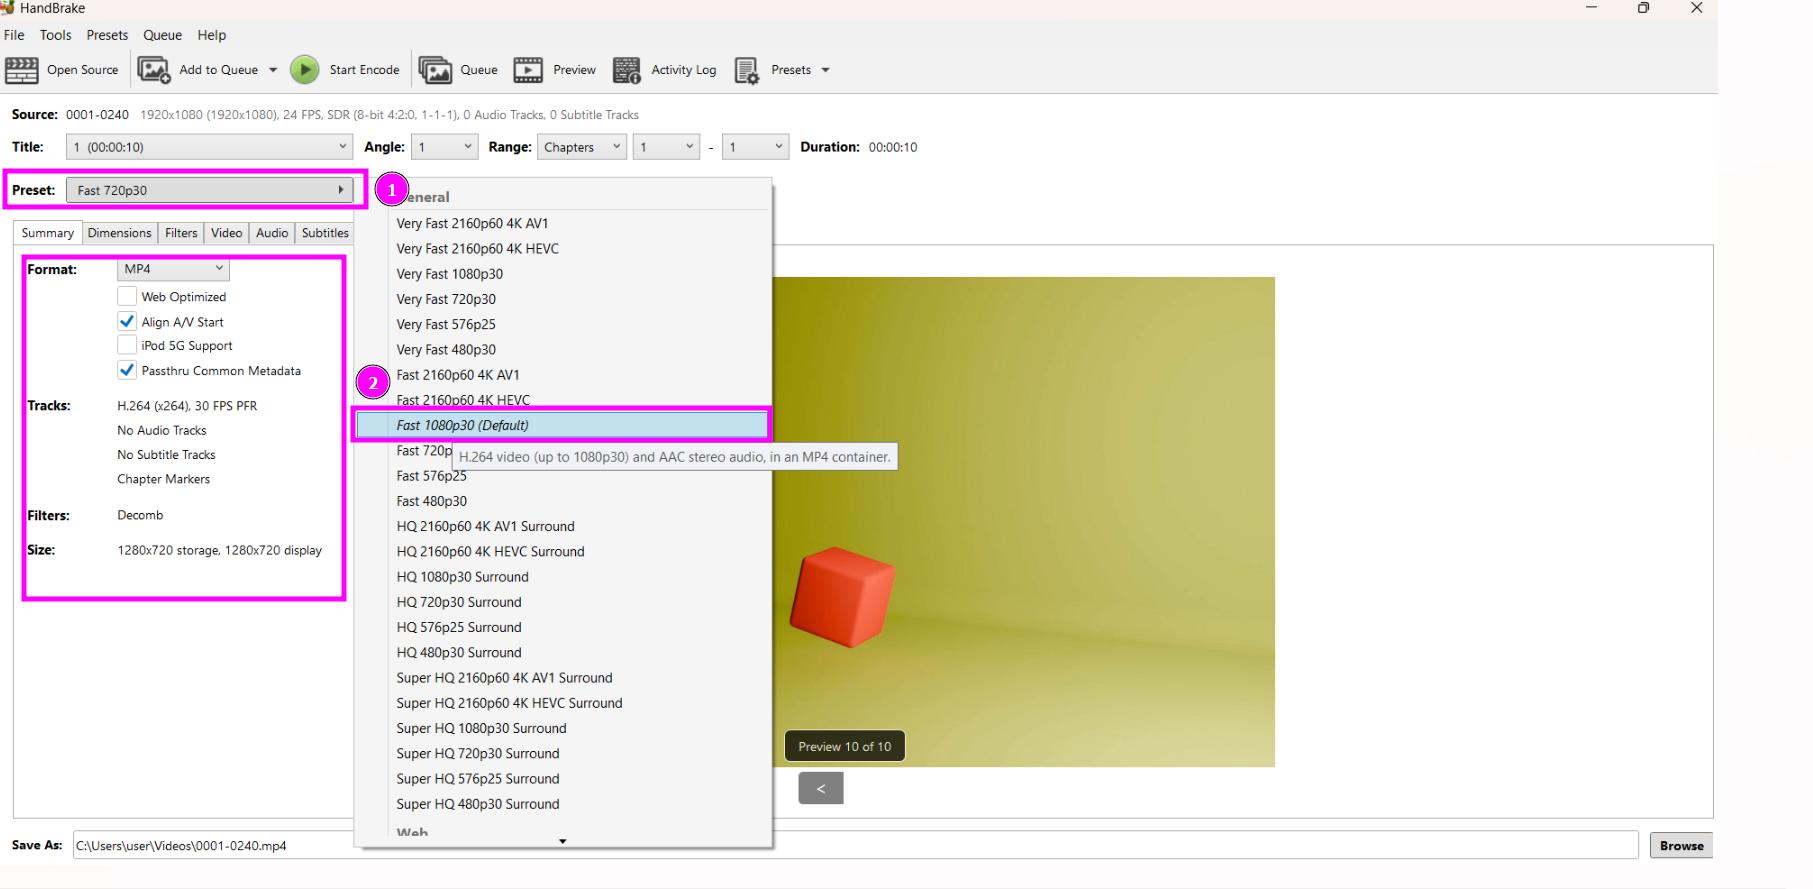Switch to the Audio tab
Screen dimensions: 1813x889
pos(272,233)
